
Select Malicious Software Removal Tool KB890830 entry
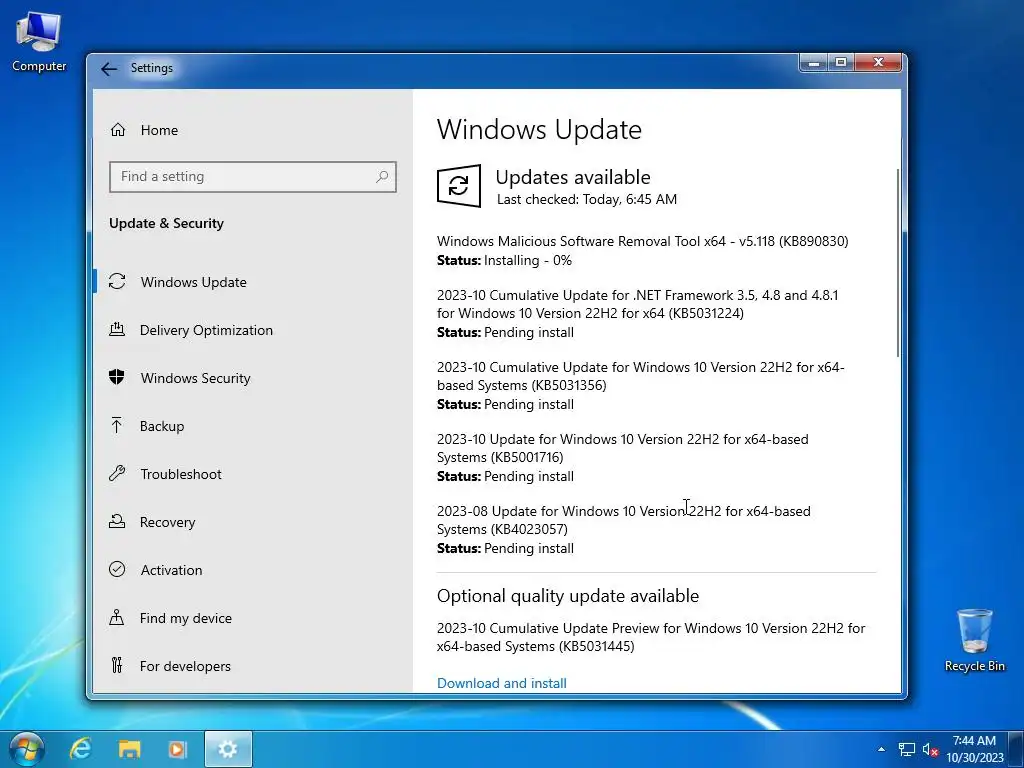643,241
